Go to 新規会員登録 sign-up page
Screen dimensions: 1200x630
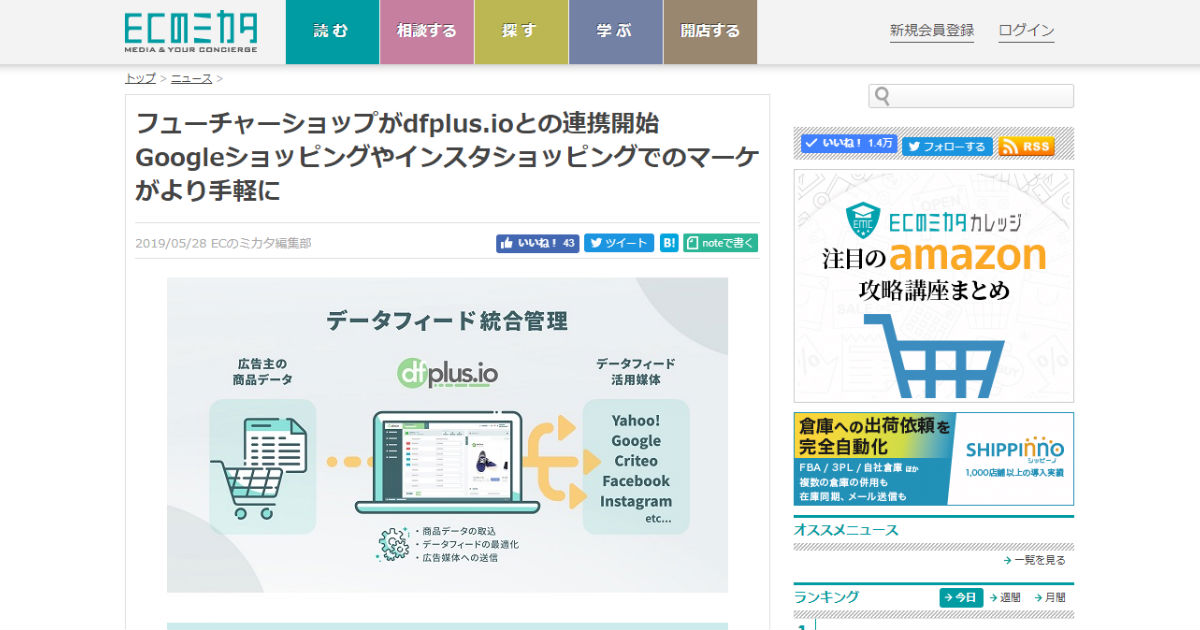(932, 31)
